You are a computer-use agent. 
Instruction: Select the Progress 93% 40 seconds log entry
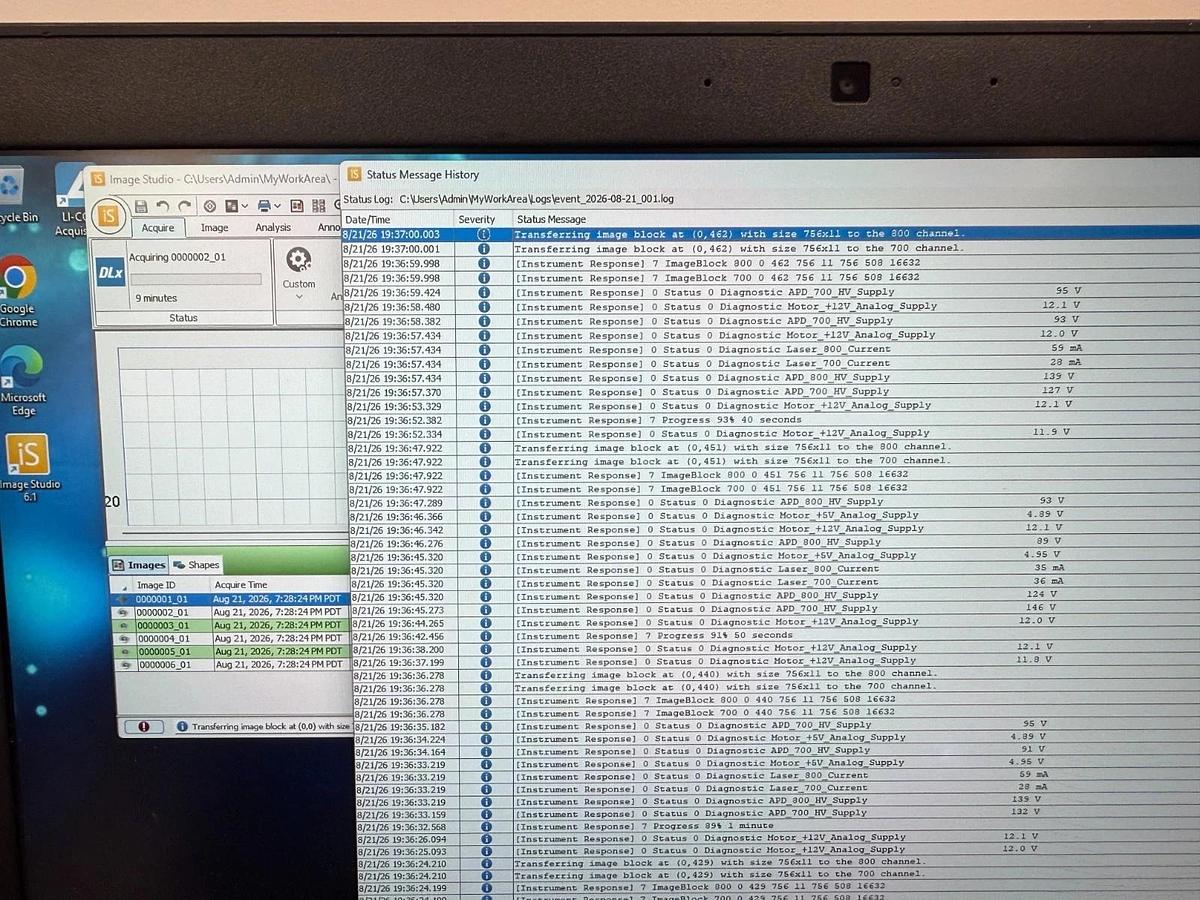point(770,420)
